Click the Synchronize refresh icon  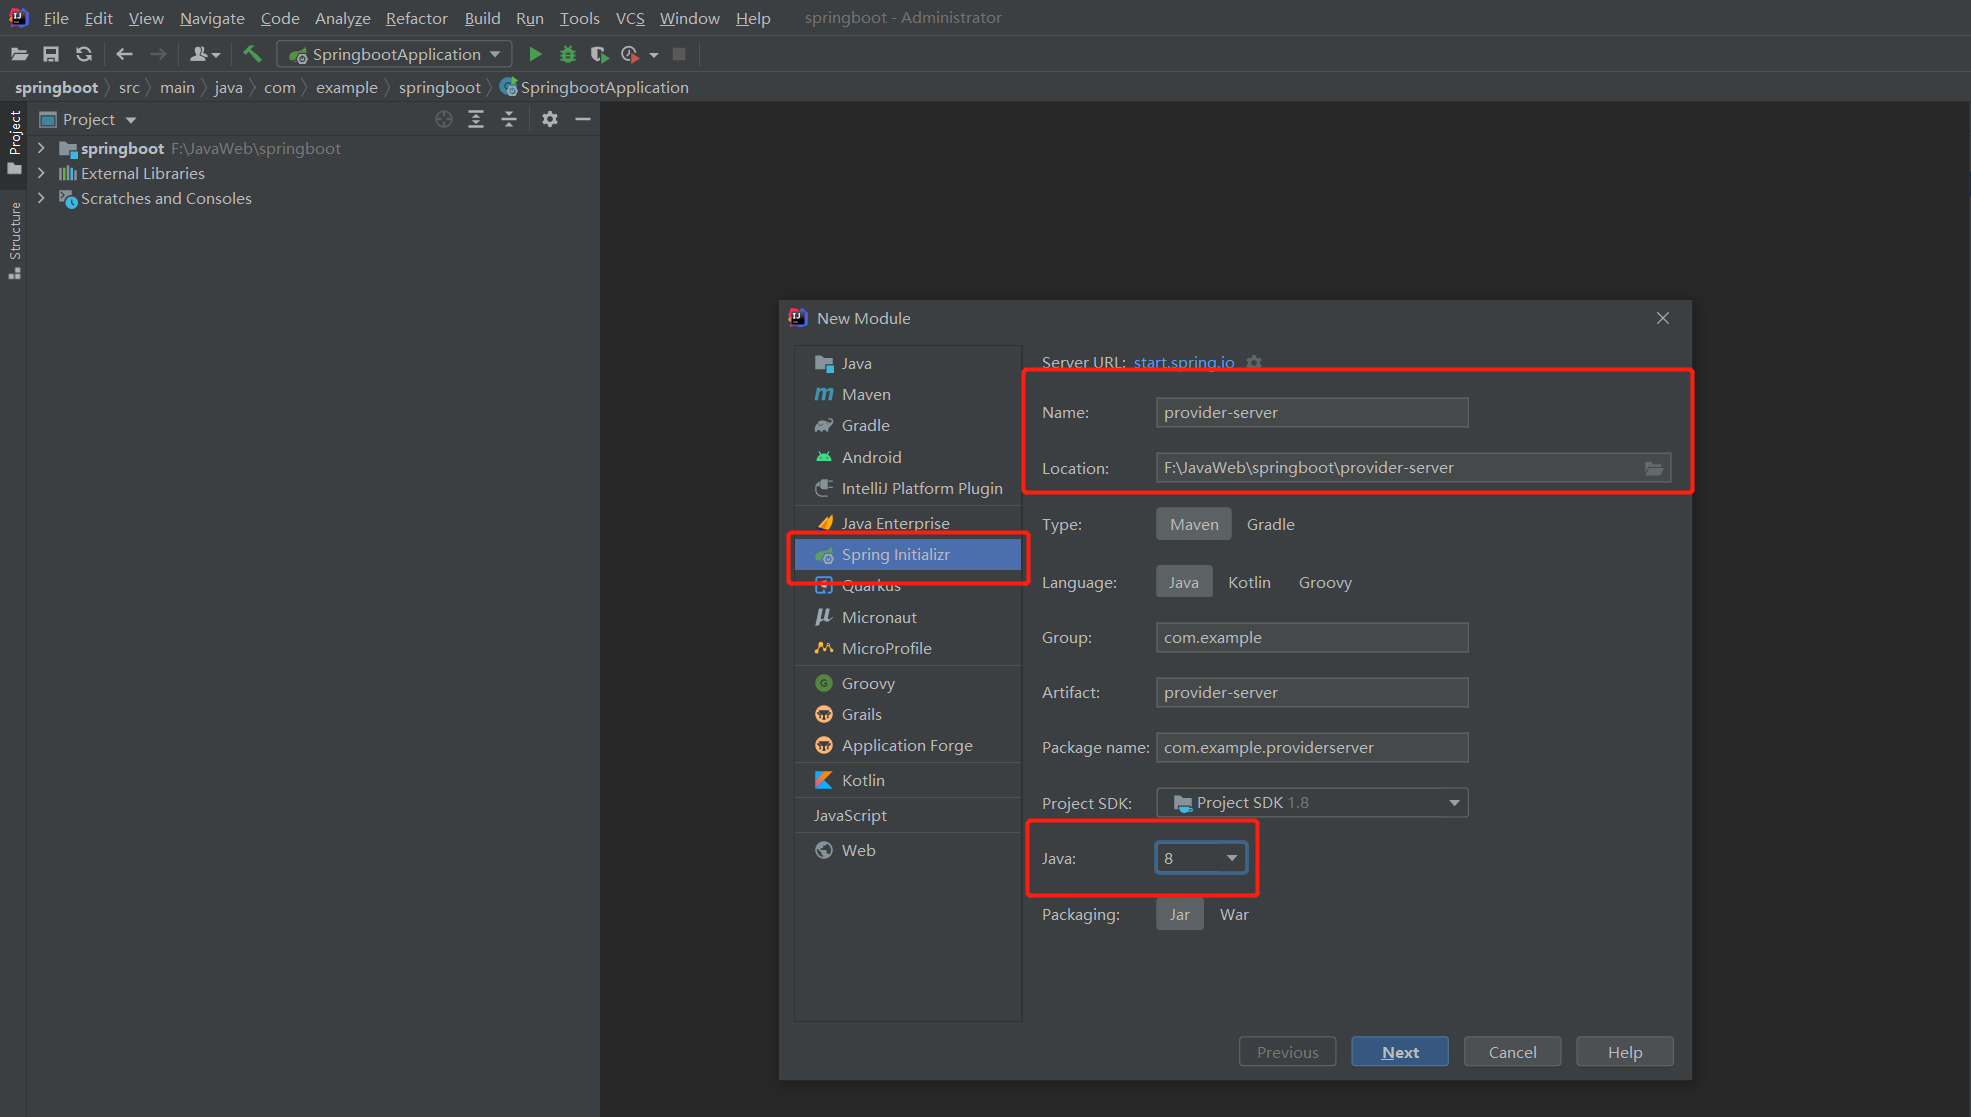84,54
